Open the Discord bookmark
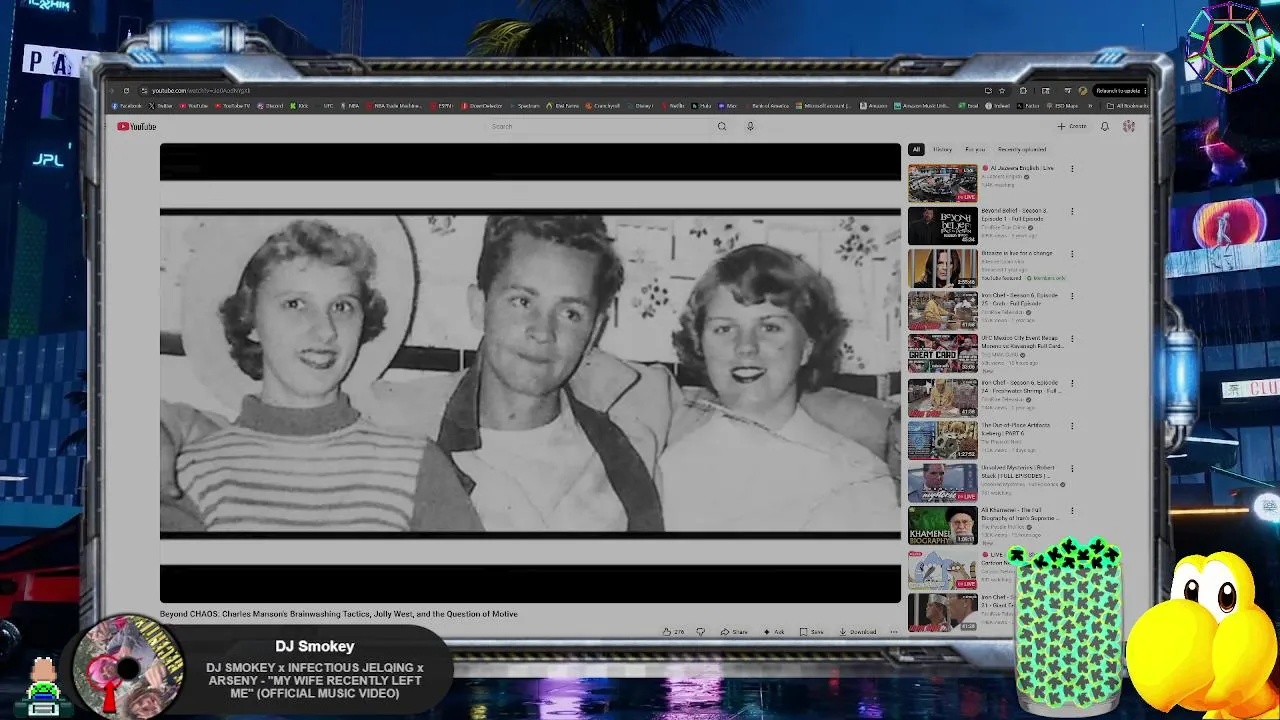Viewport: 1280px width, 720px height. coord(270,106)
